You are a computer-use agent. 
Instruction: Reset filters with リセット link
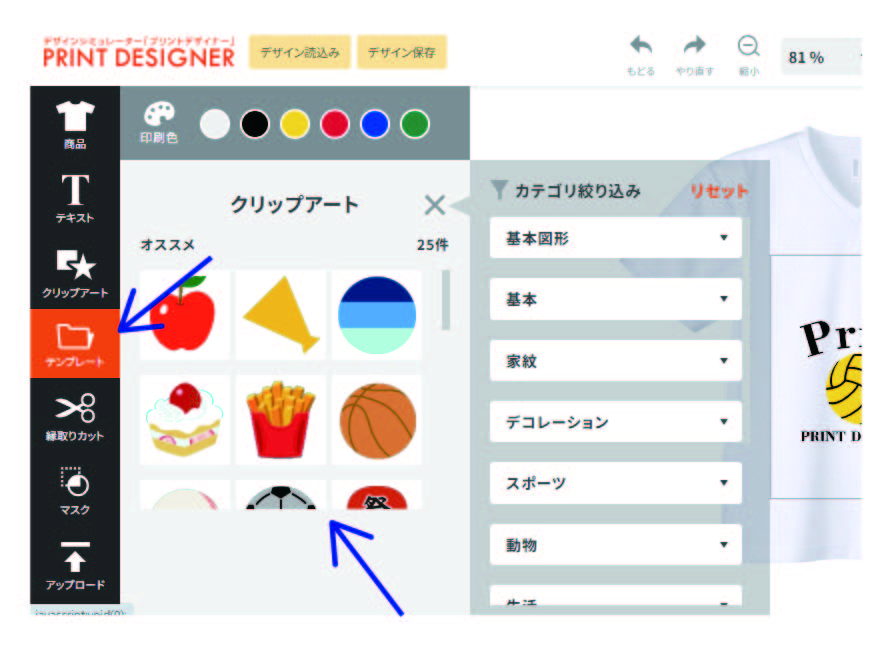[x=718, y=191]
